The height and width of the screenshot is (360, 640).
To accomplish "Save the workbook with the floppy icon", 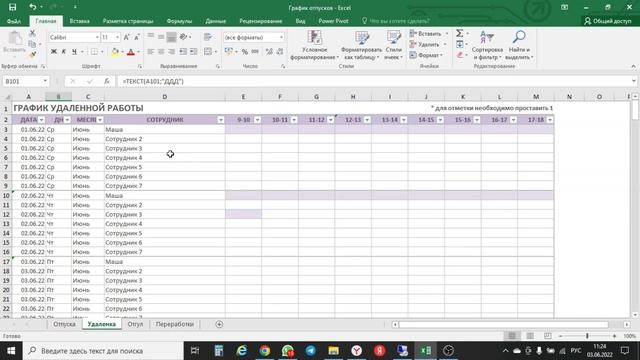I will (13, 7).
